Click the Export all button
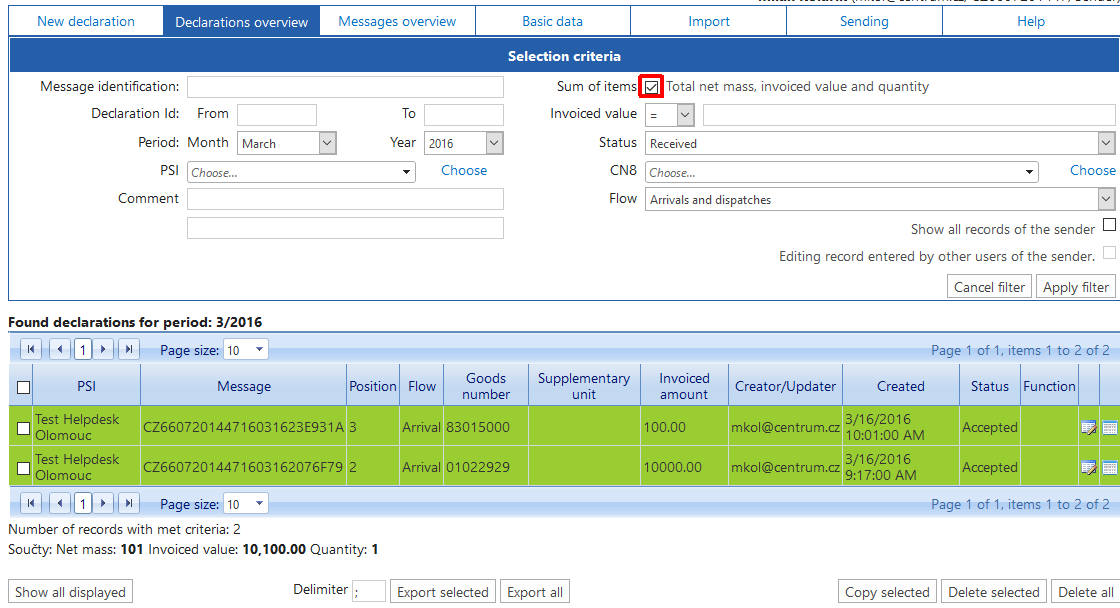Screen dimensions: 1120x608 coord(535,592)
